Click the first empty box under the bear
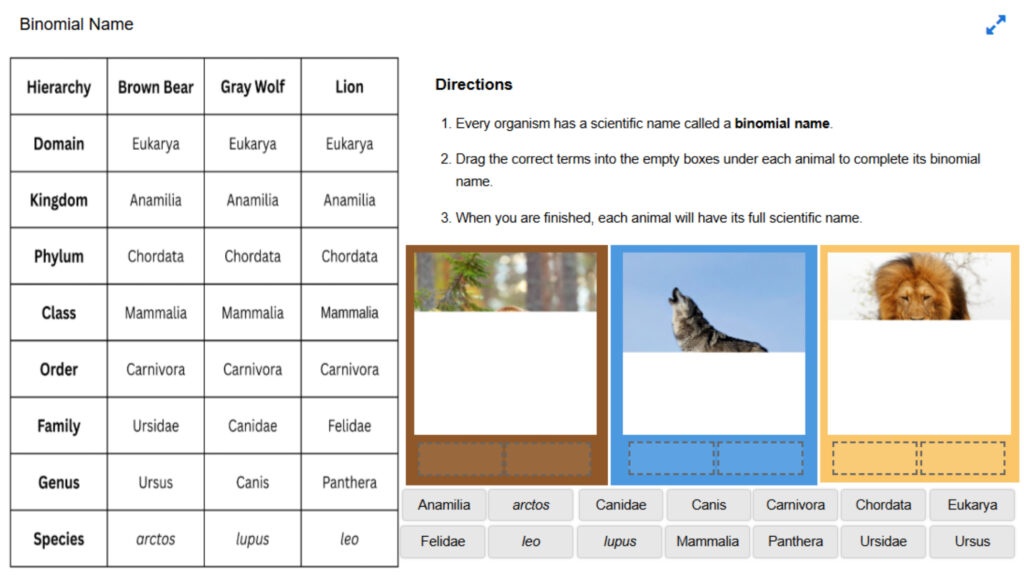Viewport: 1024px width, 576px height. pyautogui.click(x=460, y=458)
